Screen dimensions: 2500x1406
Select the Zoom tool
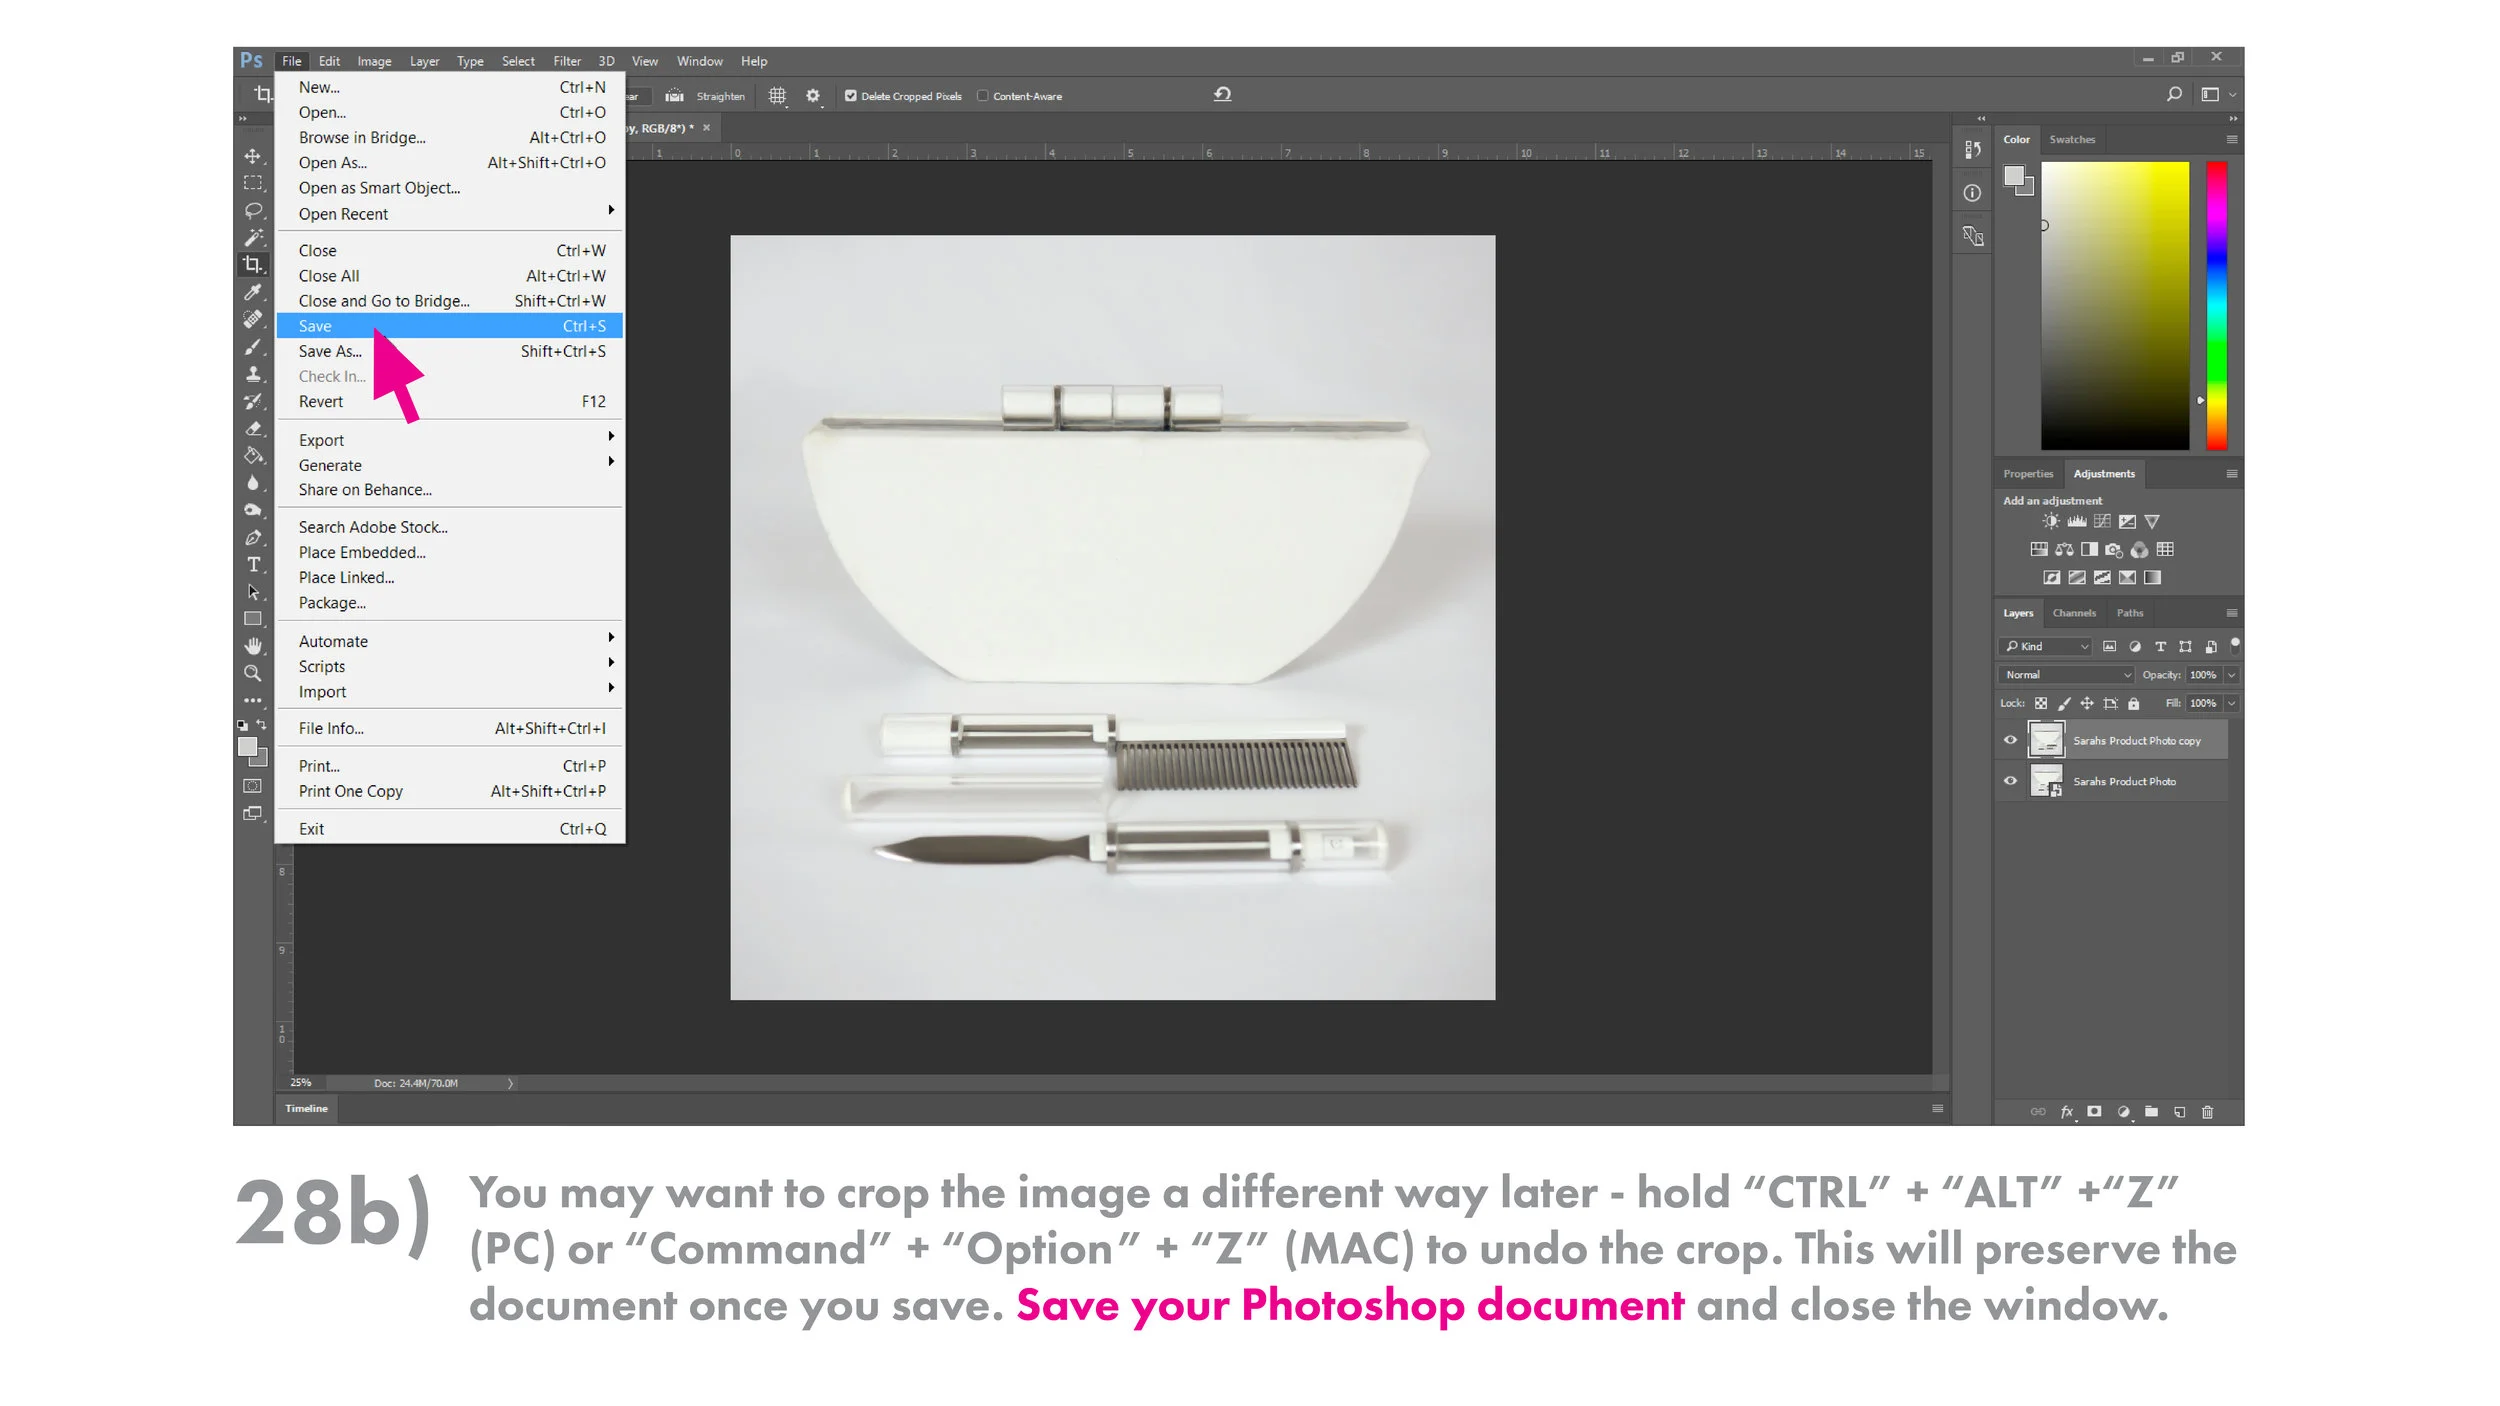253,673
